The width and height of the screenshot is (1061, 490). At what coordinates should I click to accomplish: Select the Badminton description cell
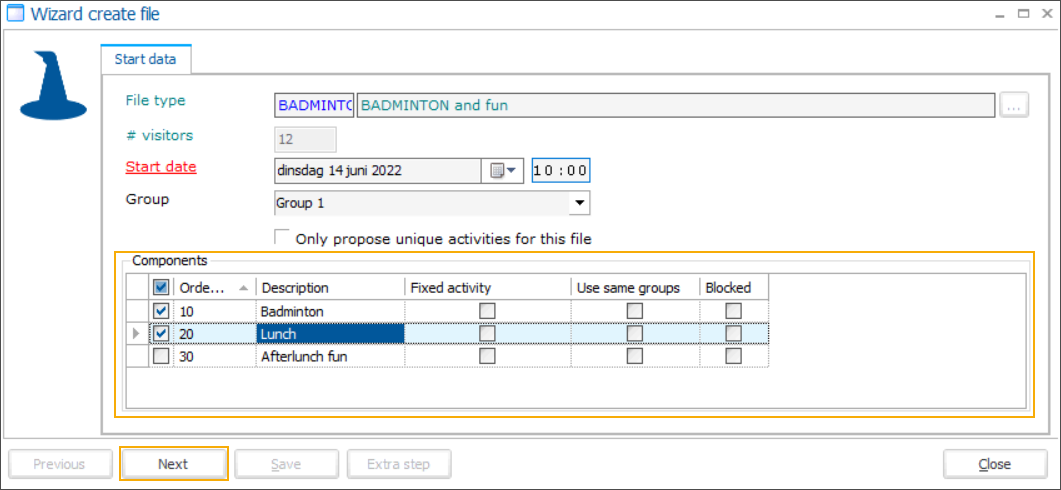click(330, 311)
